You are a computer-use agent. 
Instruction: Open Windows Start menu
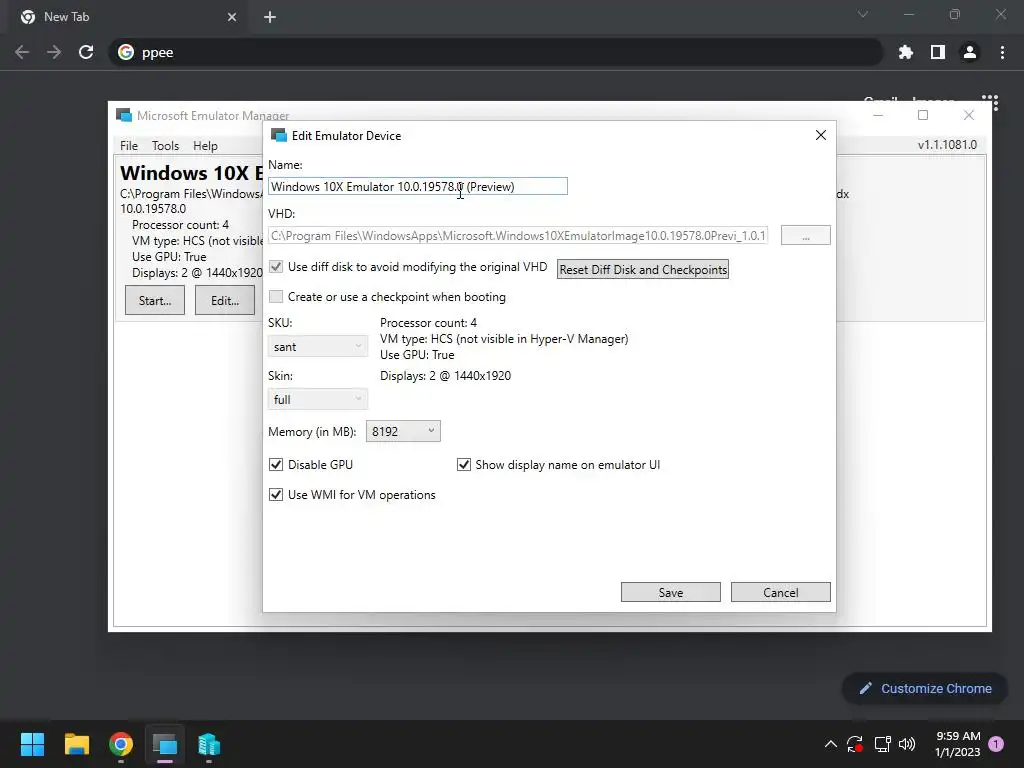[32, 744]
